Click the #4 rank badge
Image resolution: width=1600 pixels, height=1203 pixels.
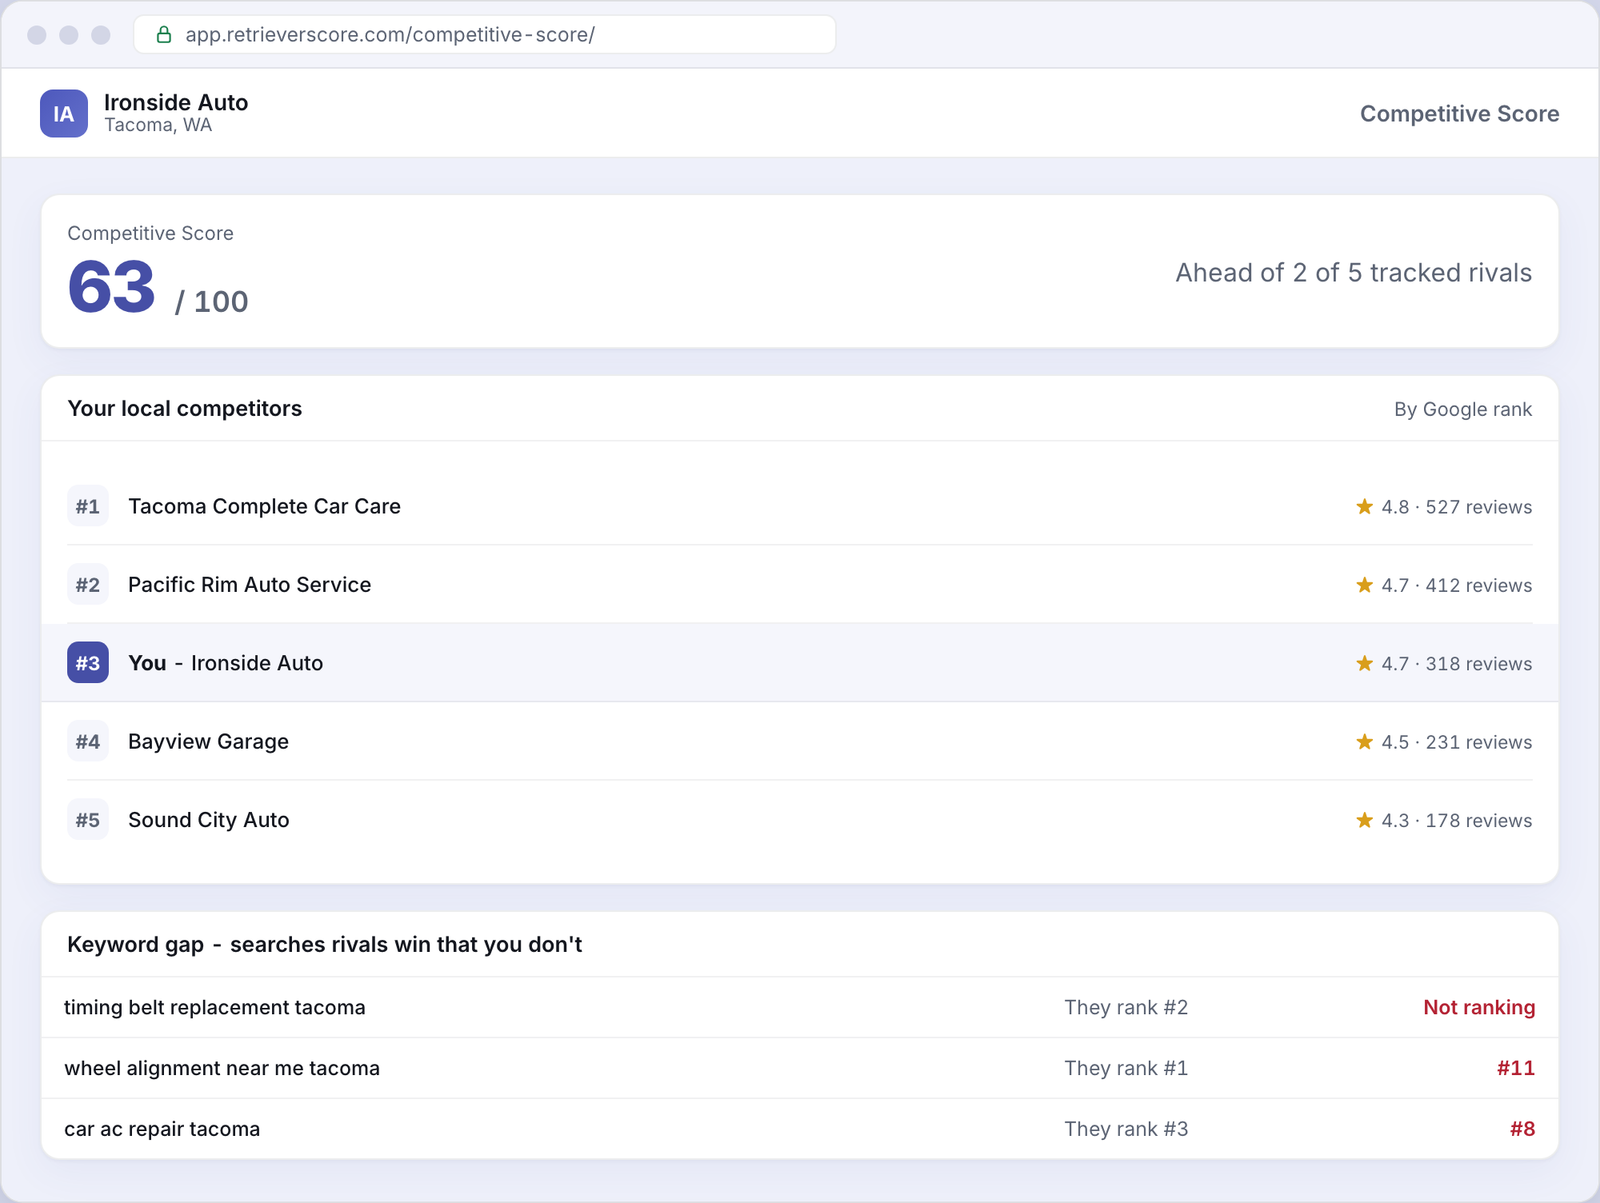[88, 741]
